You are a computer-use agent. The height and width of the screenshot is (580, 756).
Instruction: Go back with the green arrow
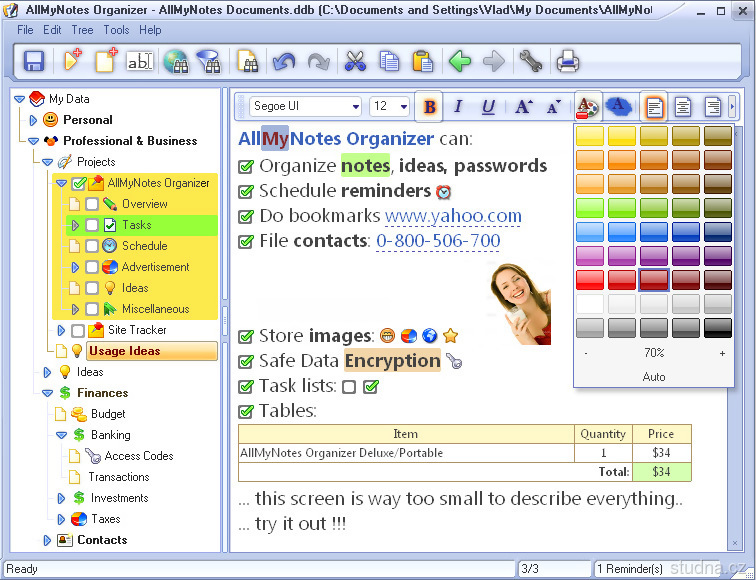[x=460, y=62]
